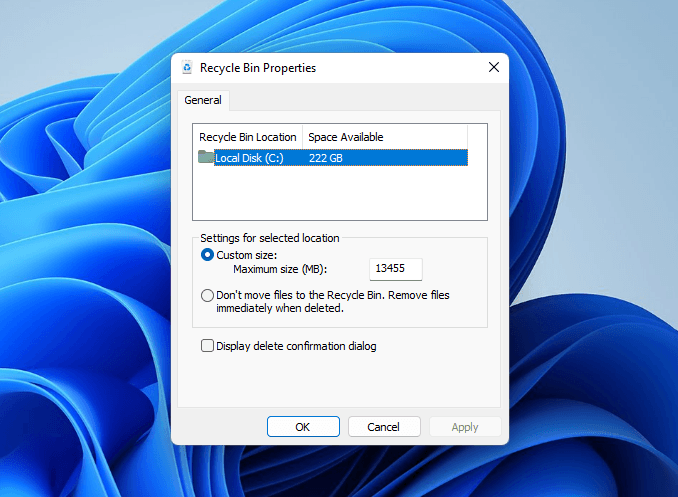This screenshot has width=678, height=497.
Task: Click the OK button
Action: tap(303, 427)
